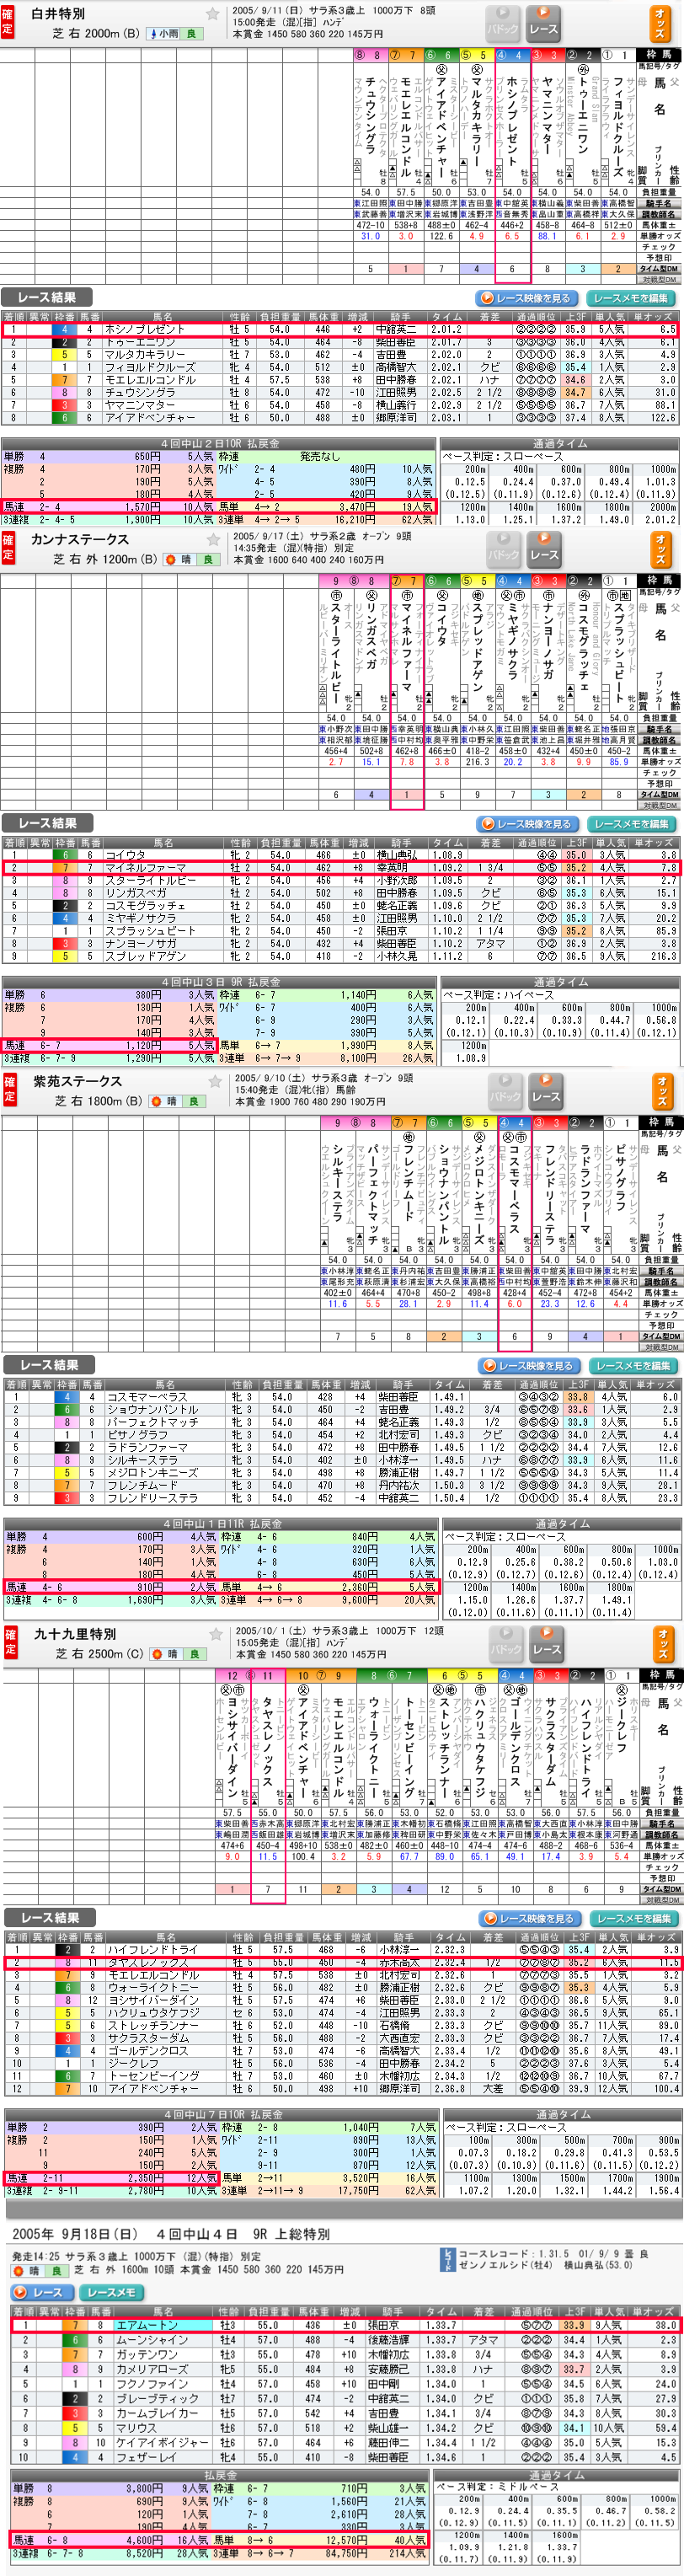684x2576 pixels.
Task: Click the 騎手名 row label in 白井特別 card
Action: tap(660, 203)
